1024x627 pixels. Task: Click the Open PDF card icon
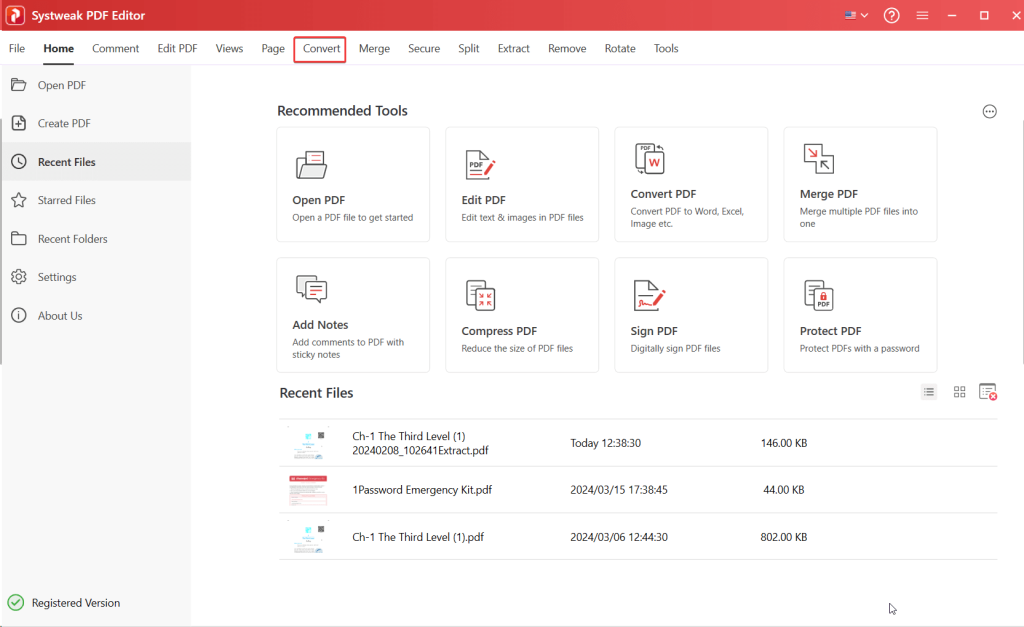click(312, 165)
